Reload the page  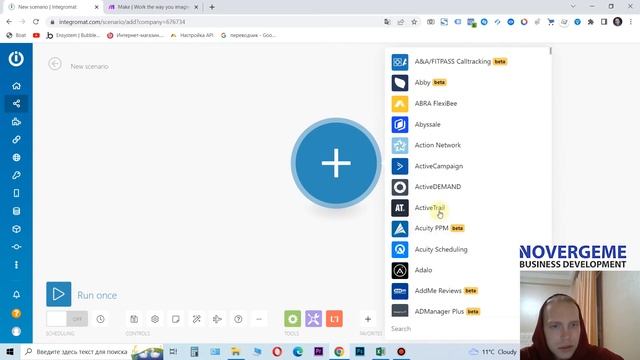click(x=36, y=22)
